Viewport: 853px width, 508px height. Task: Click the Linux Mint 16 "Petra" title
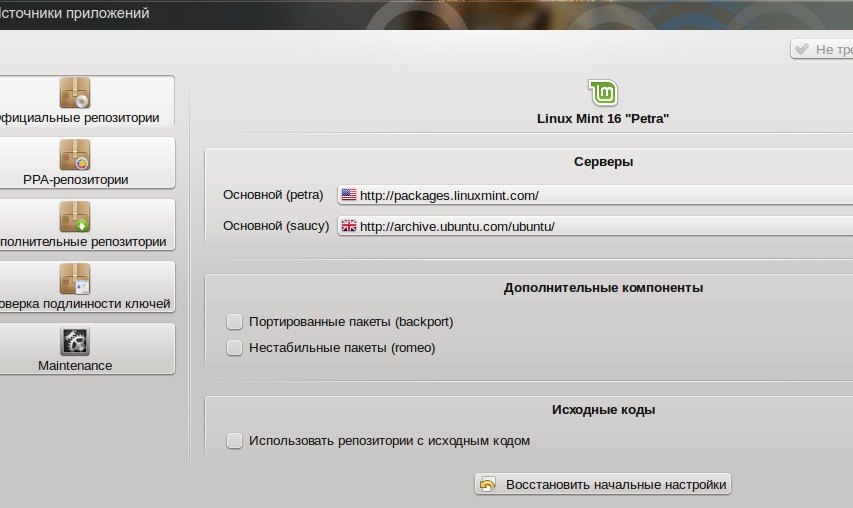pos(603,119)
